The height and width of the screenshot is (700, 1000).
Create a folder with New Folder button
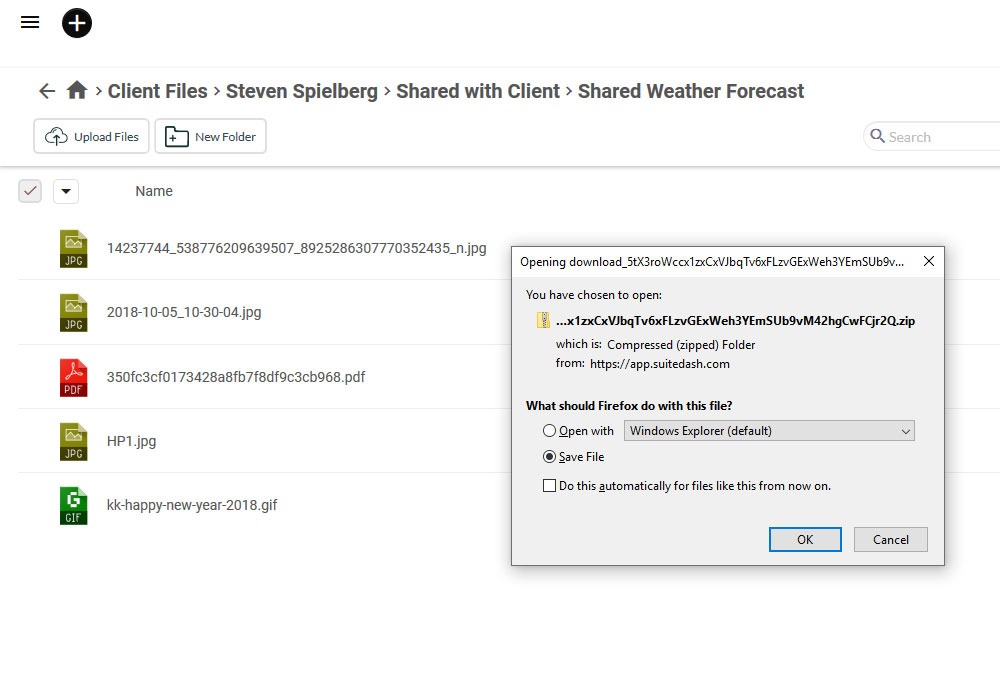point(210,137)
